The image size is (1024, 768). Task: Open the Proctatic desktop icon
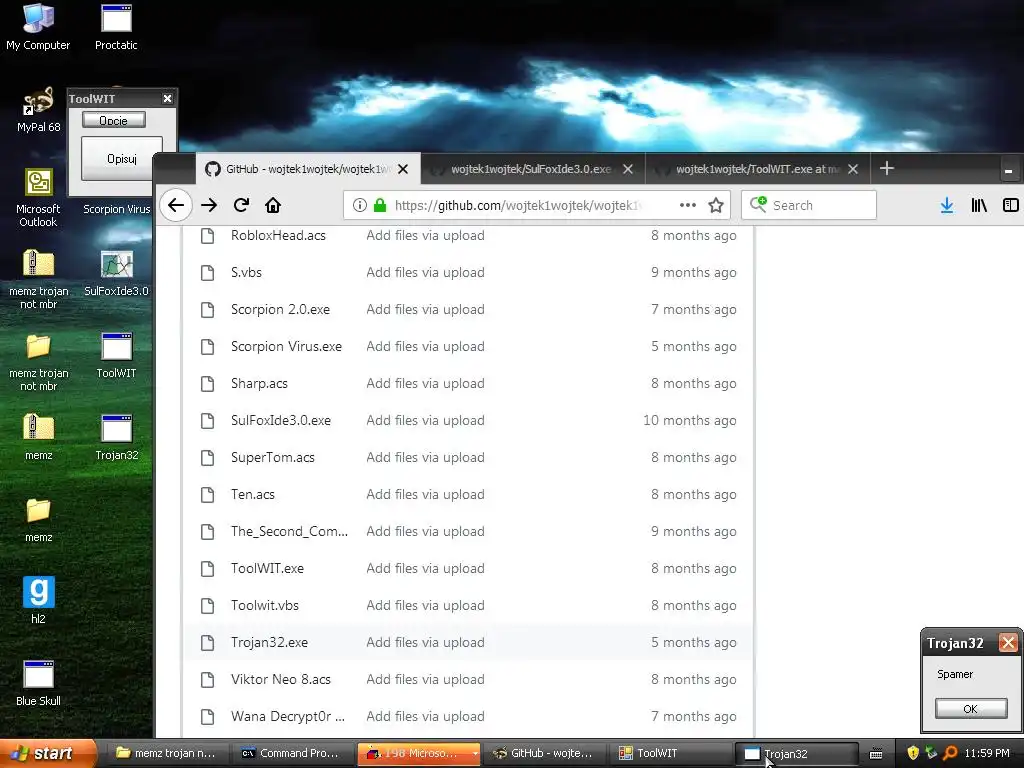click(x=116, y=26)
